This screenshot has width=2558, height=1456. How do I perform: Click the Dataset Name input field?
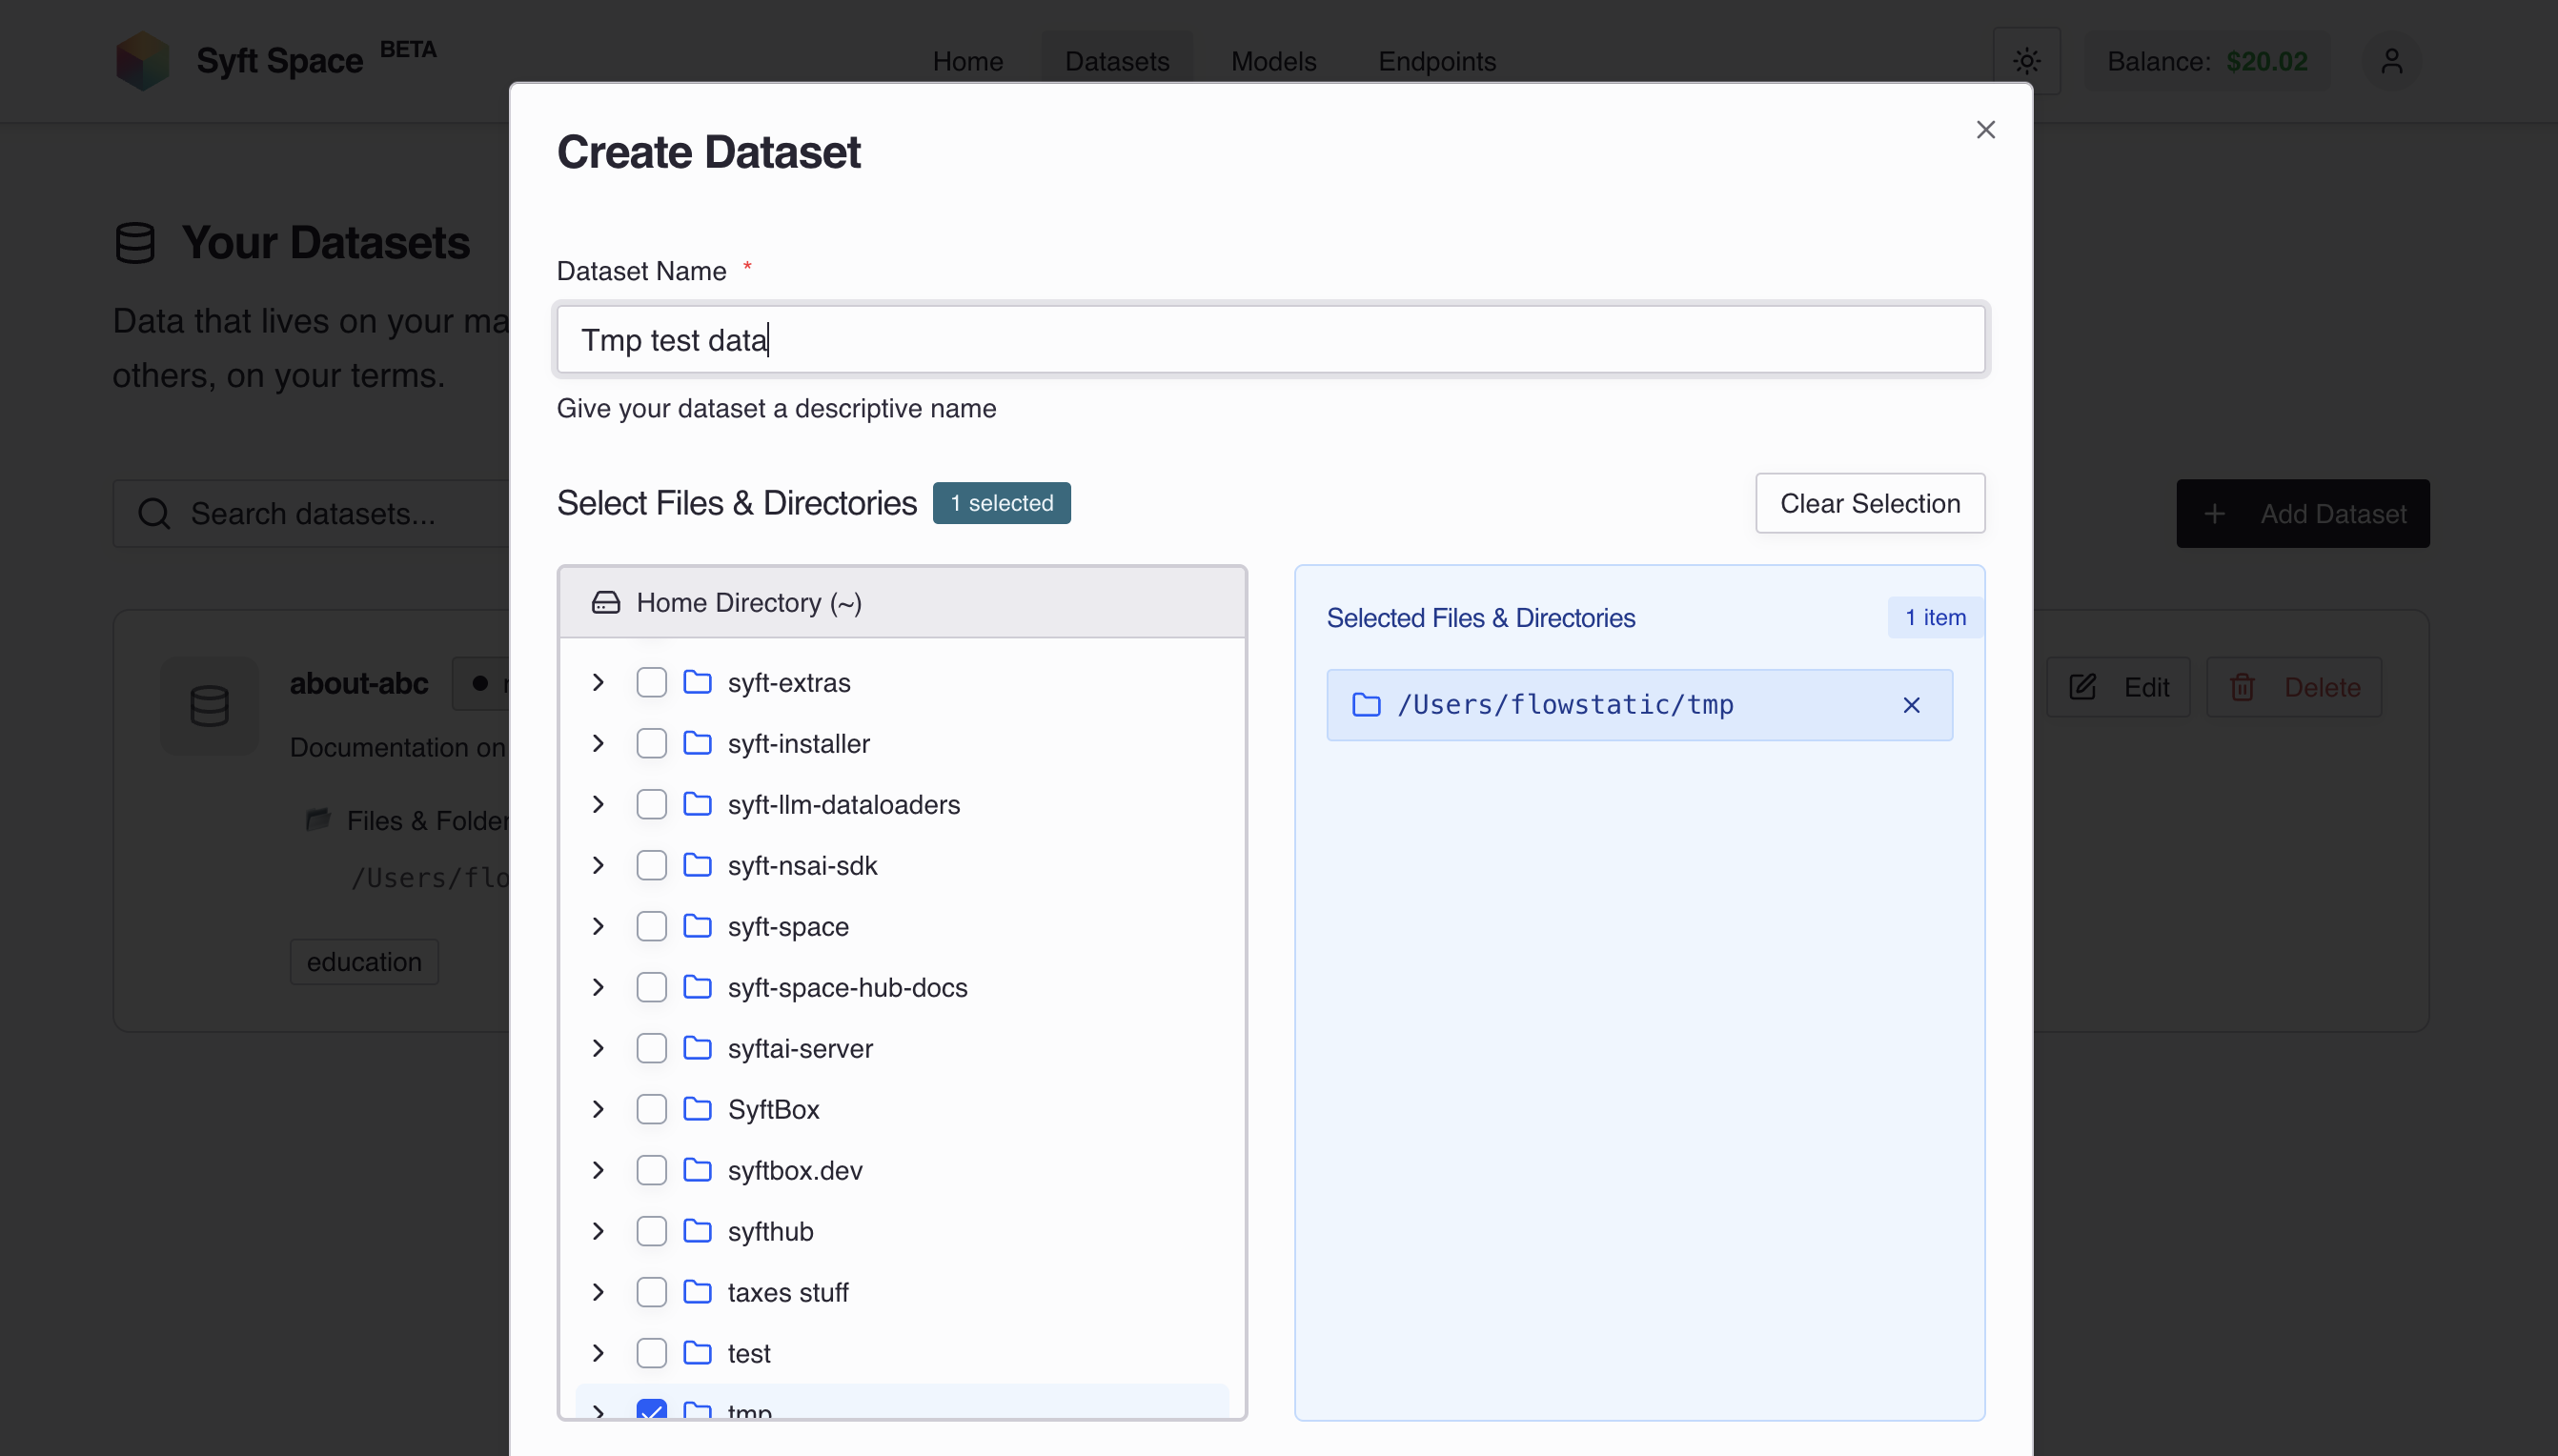[1270, 340]
